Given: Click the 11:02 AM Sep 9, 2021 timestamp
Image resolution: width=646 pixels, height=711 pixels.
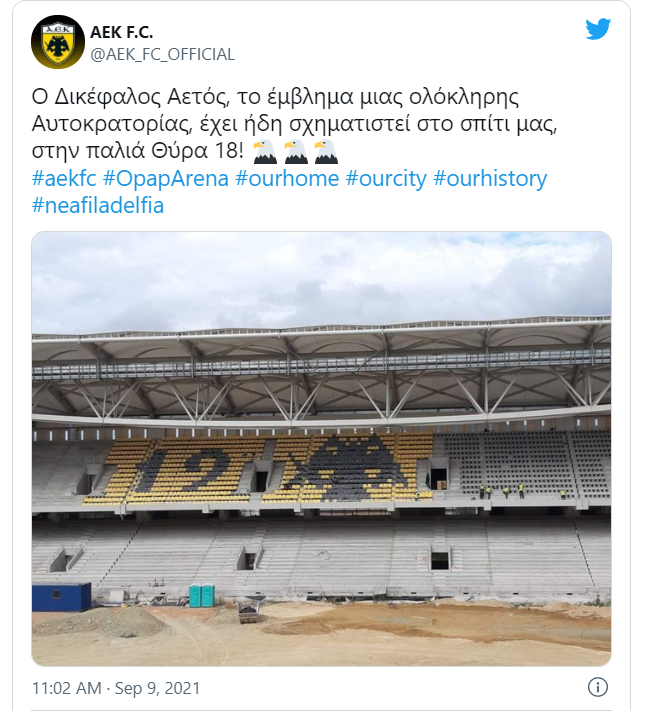Looking at the screenshot, I should click(x=116, y=688).
